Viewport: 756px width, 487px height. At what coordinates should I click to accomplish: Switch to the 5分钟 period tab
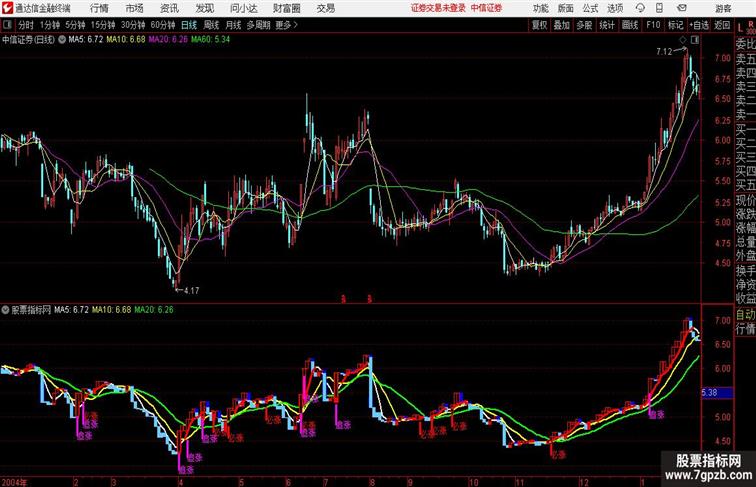point(76,25)
